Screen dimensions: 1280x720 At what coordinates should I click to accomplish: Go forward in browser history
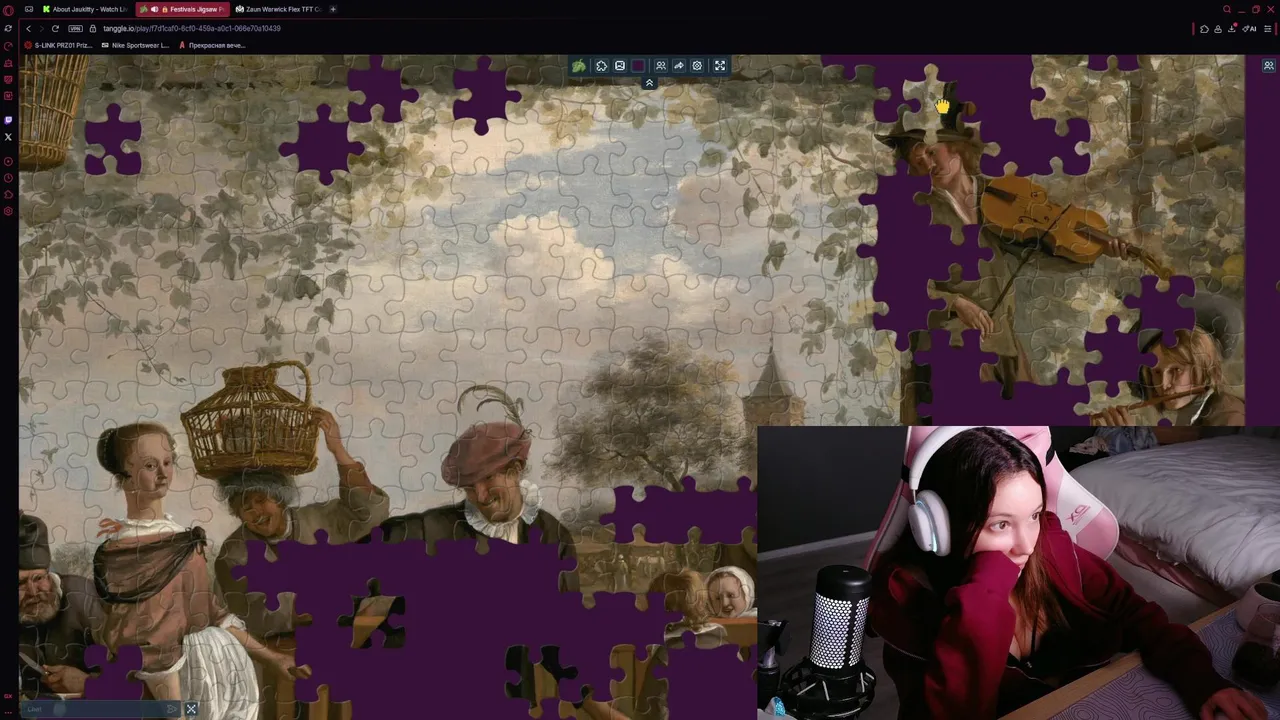42,29
